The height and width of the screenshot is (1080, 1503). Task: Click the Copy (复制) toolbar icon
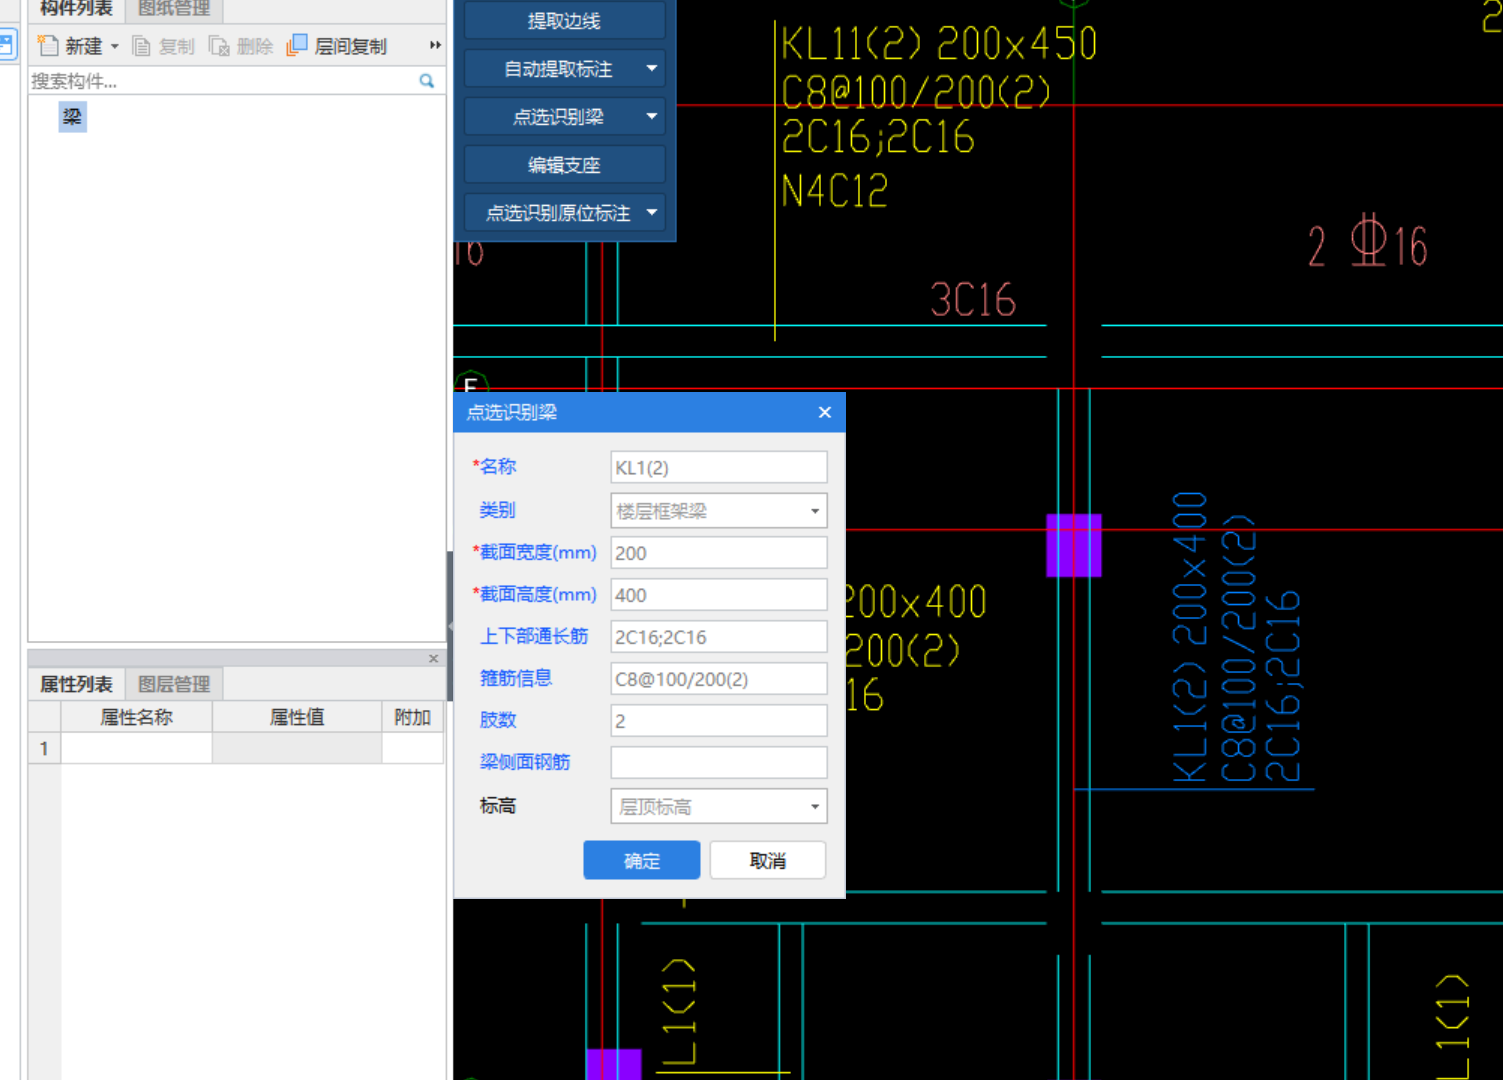pyautogui.click(x=142, y=46)
